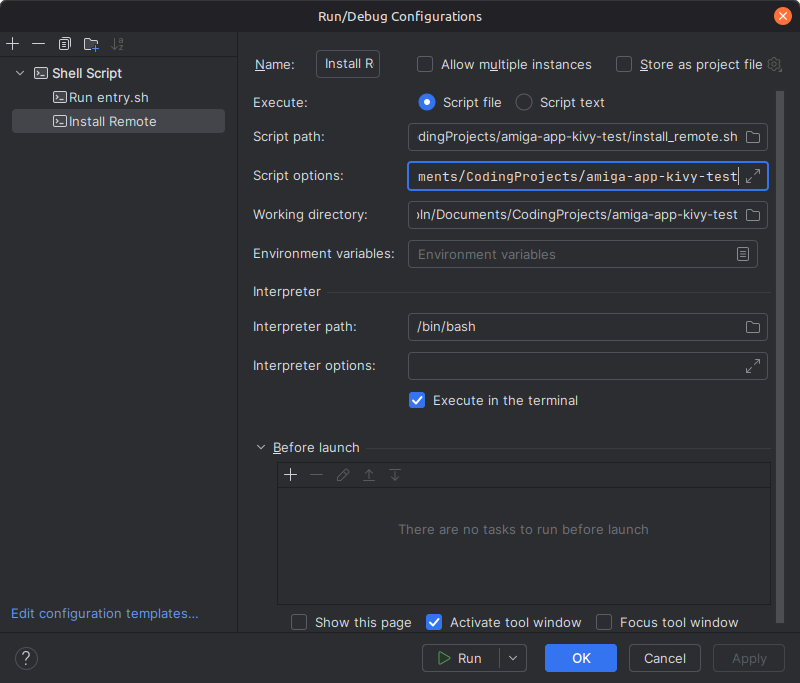Click the Copy Configuration icon
Image resolution: width=800 pixels, height=683 pixels.
pos(65,44)
